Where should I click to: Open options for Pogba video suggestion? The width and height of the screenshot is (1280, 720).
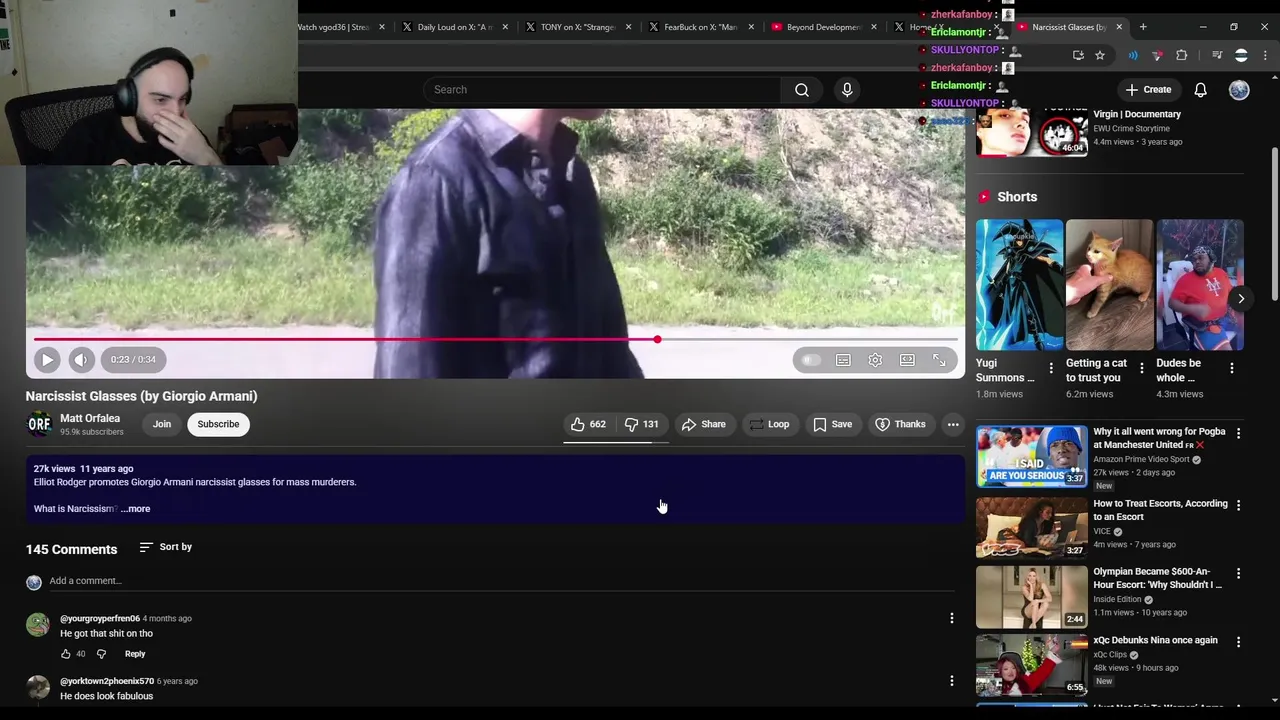click(1238, 434)
